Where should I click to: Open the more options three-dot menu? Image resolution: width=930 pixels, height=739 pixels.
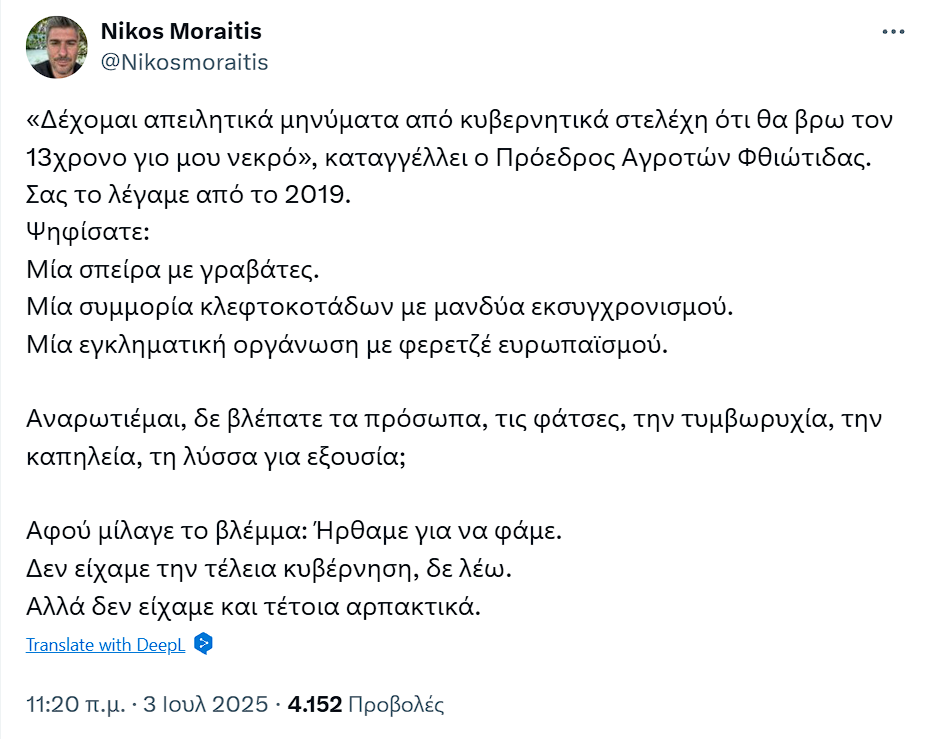(892, 32)
